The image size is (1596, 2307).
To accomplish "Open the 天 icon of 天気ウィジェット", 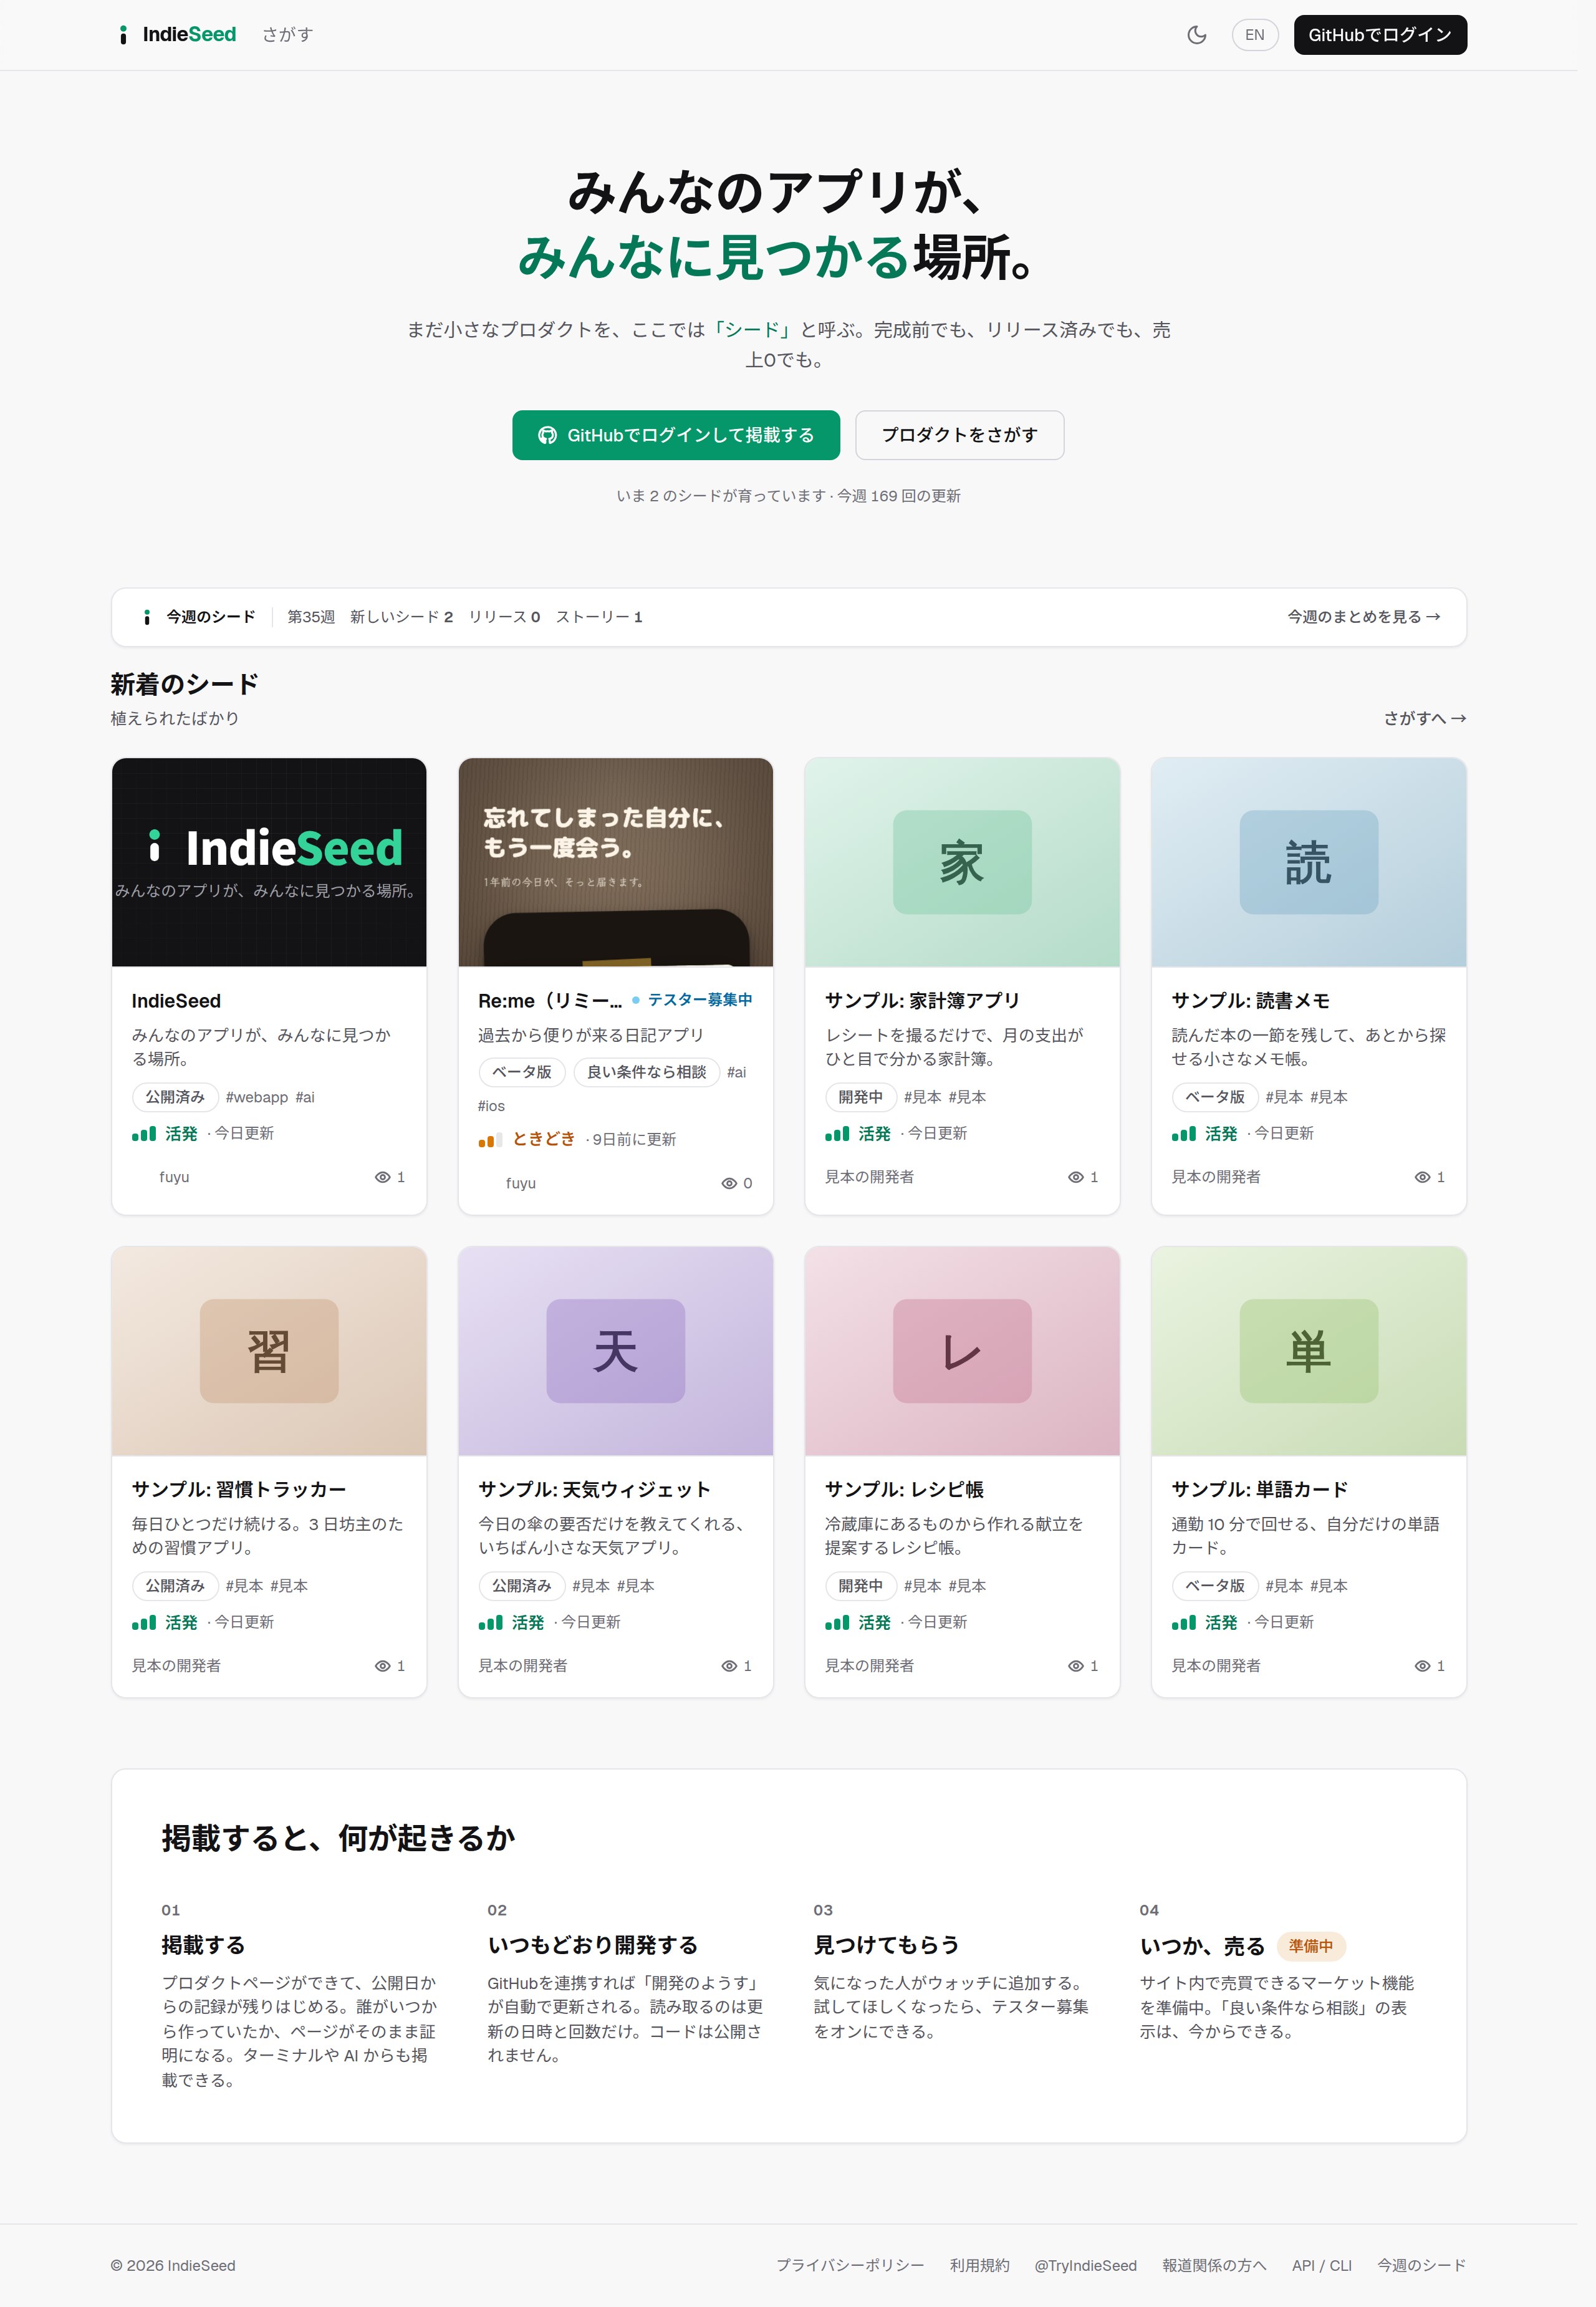I will point(615,1351).
